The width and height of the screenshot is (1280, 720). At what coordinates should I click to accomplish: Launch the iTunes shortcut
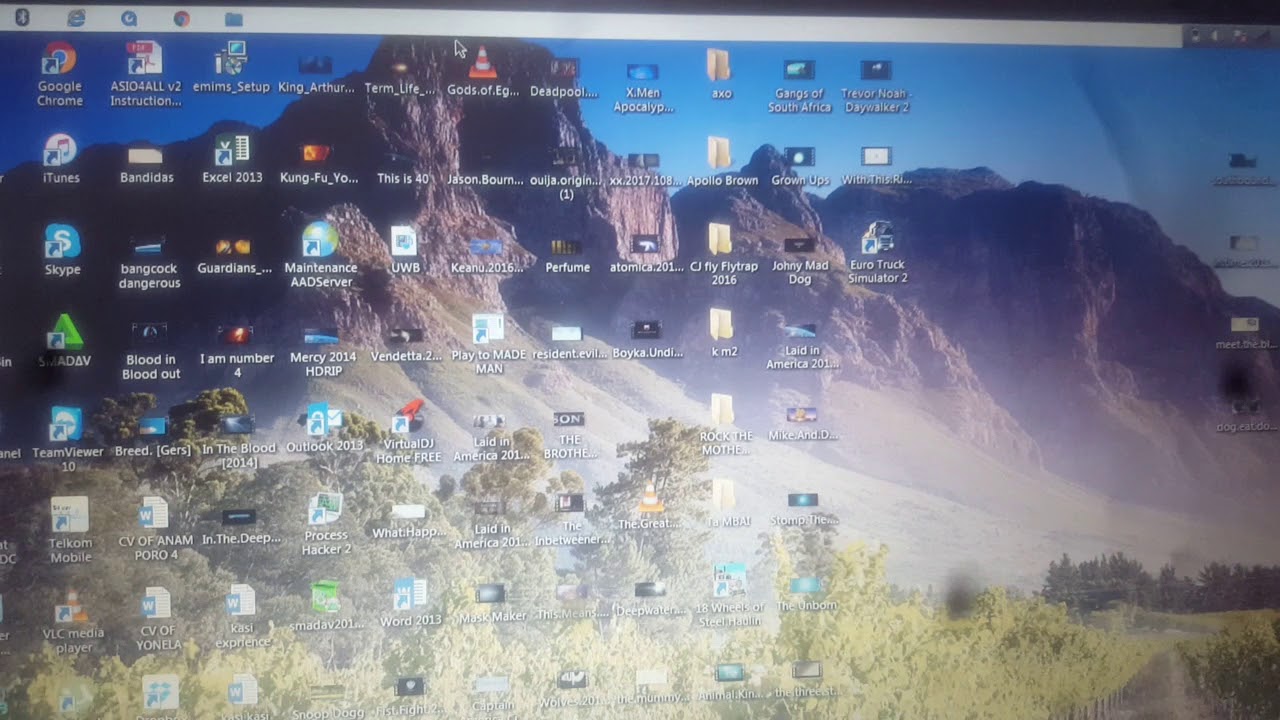point(60,158)
